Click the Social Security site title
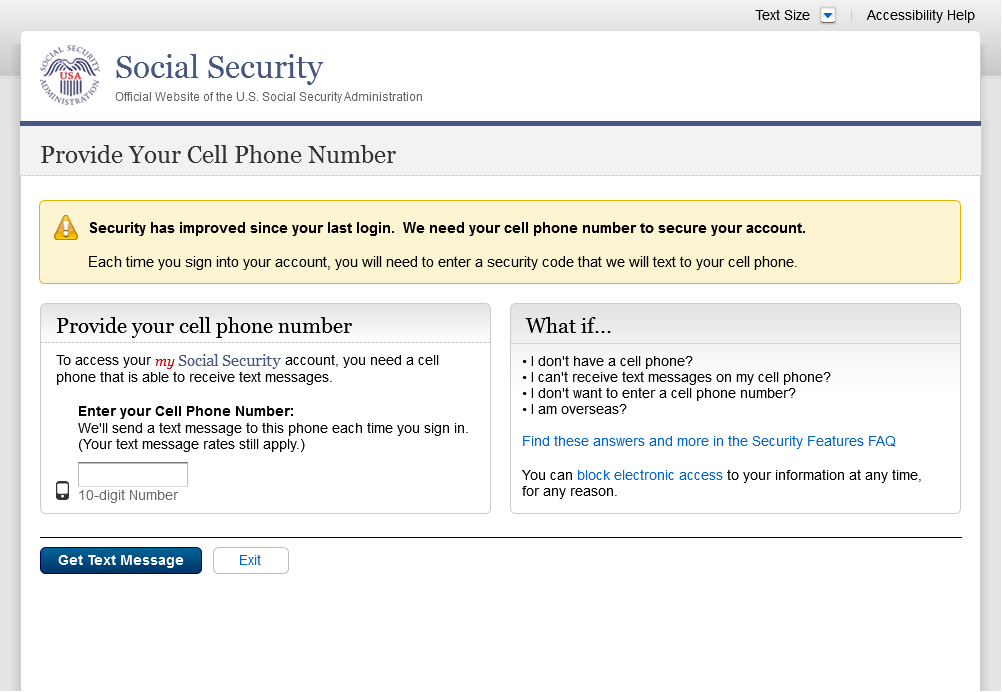 (x=219, y=68)
